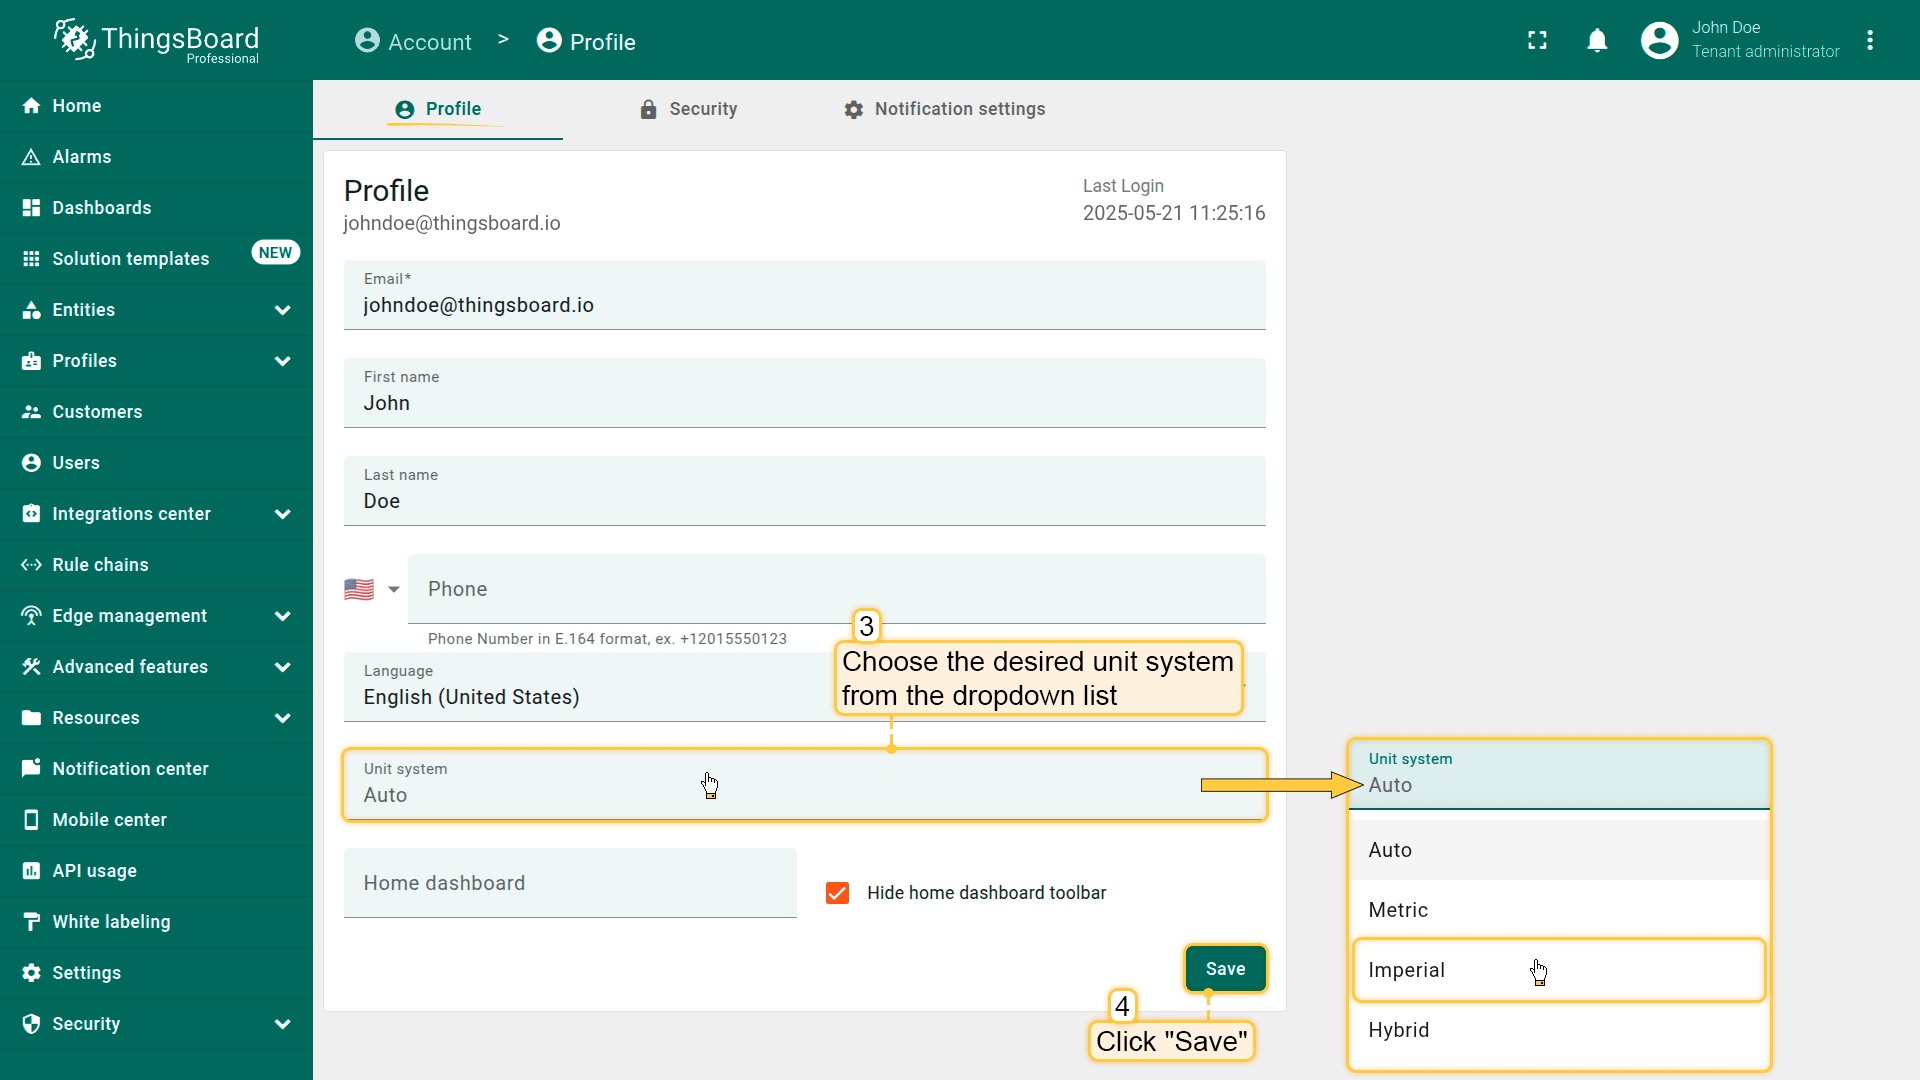Open the three-dot user menu
The width and height of the screenshot is (1920, 1080).
1869,40
